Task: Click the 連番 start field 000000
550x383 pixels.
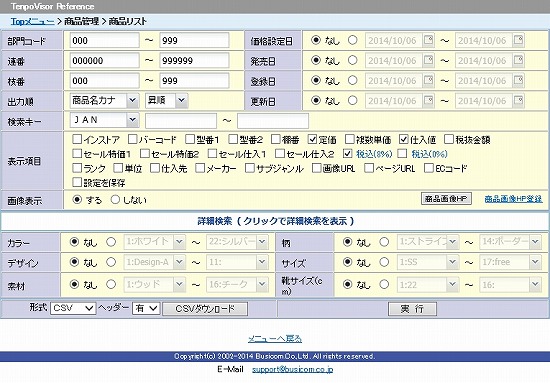Action: pos(105,60)
